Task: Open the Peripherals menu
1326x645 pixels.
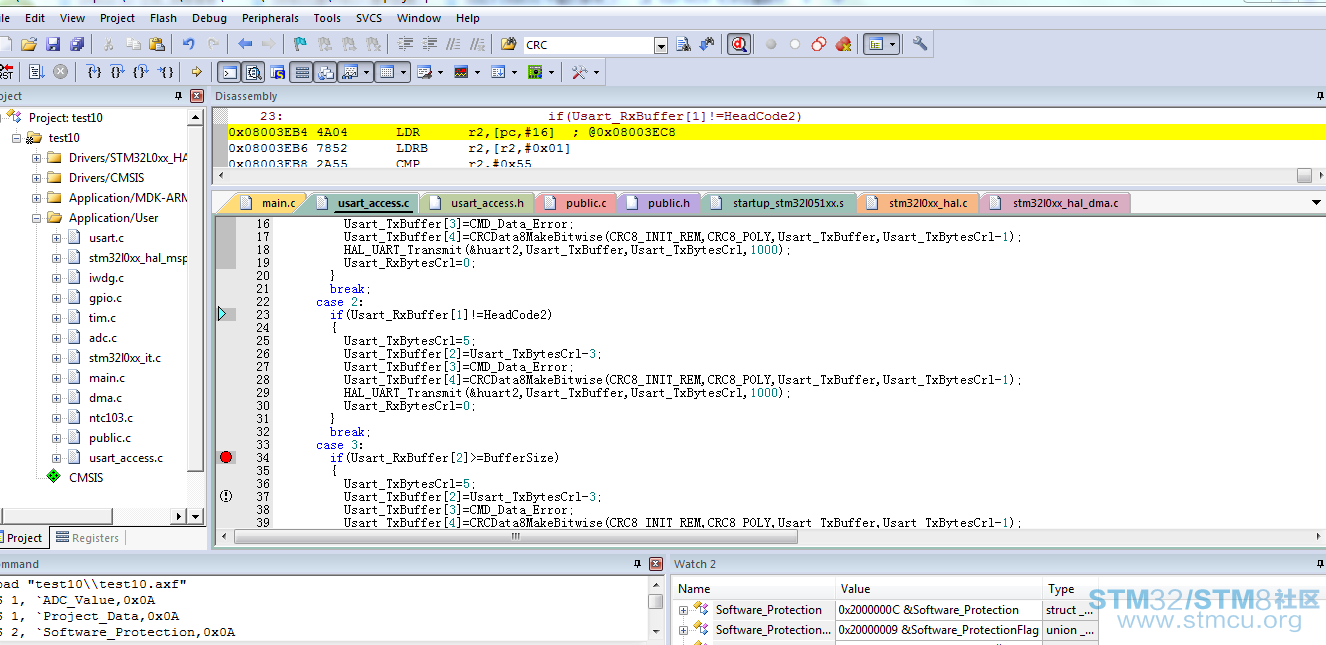Action: tap(270, 18)
